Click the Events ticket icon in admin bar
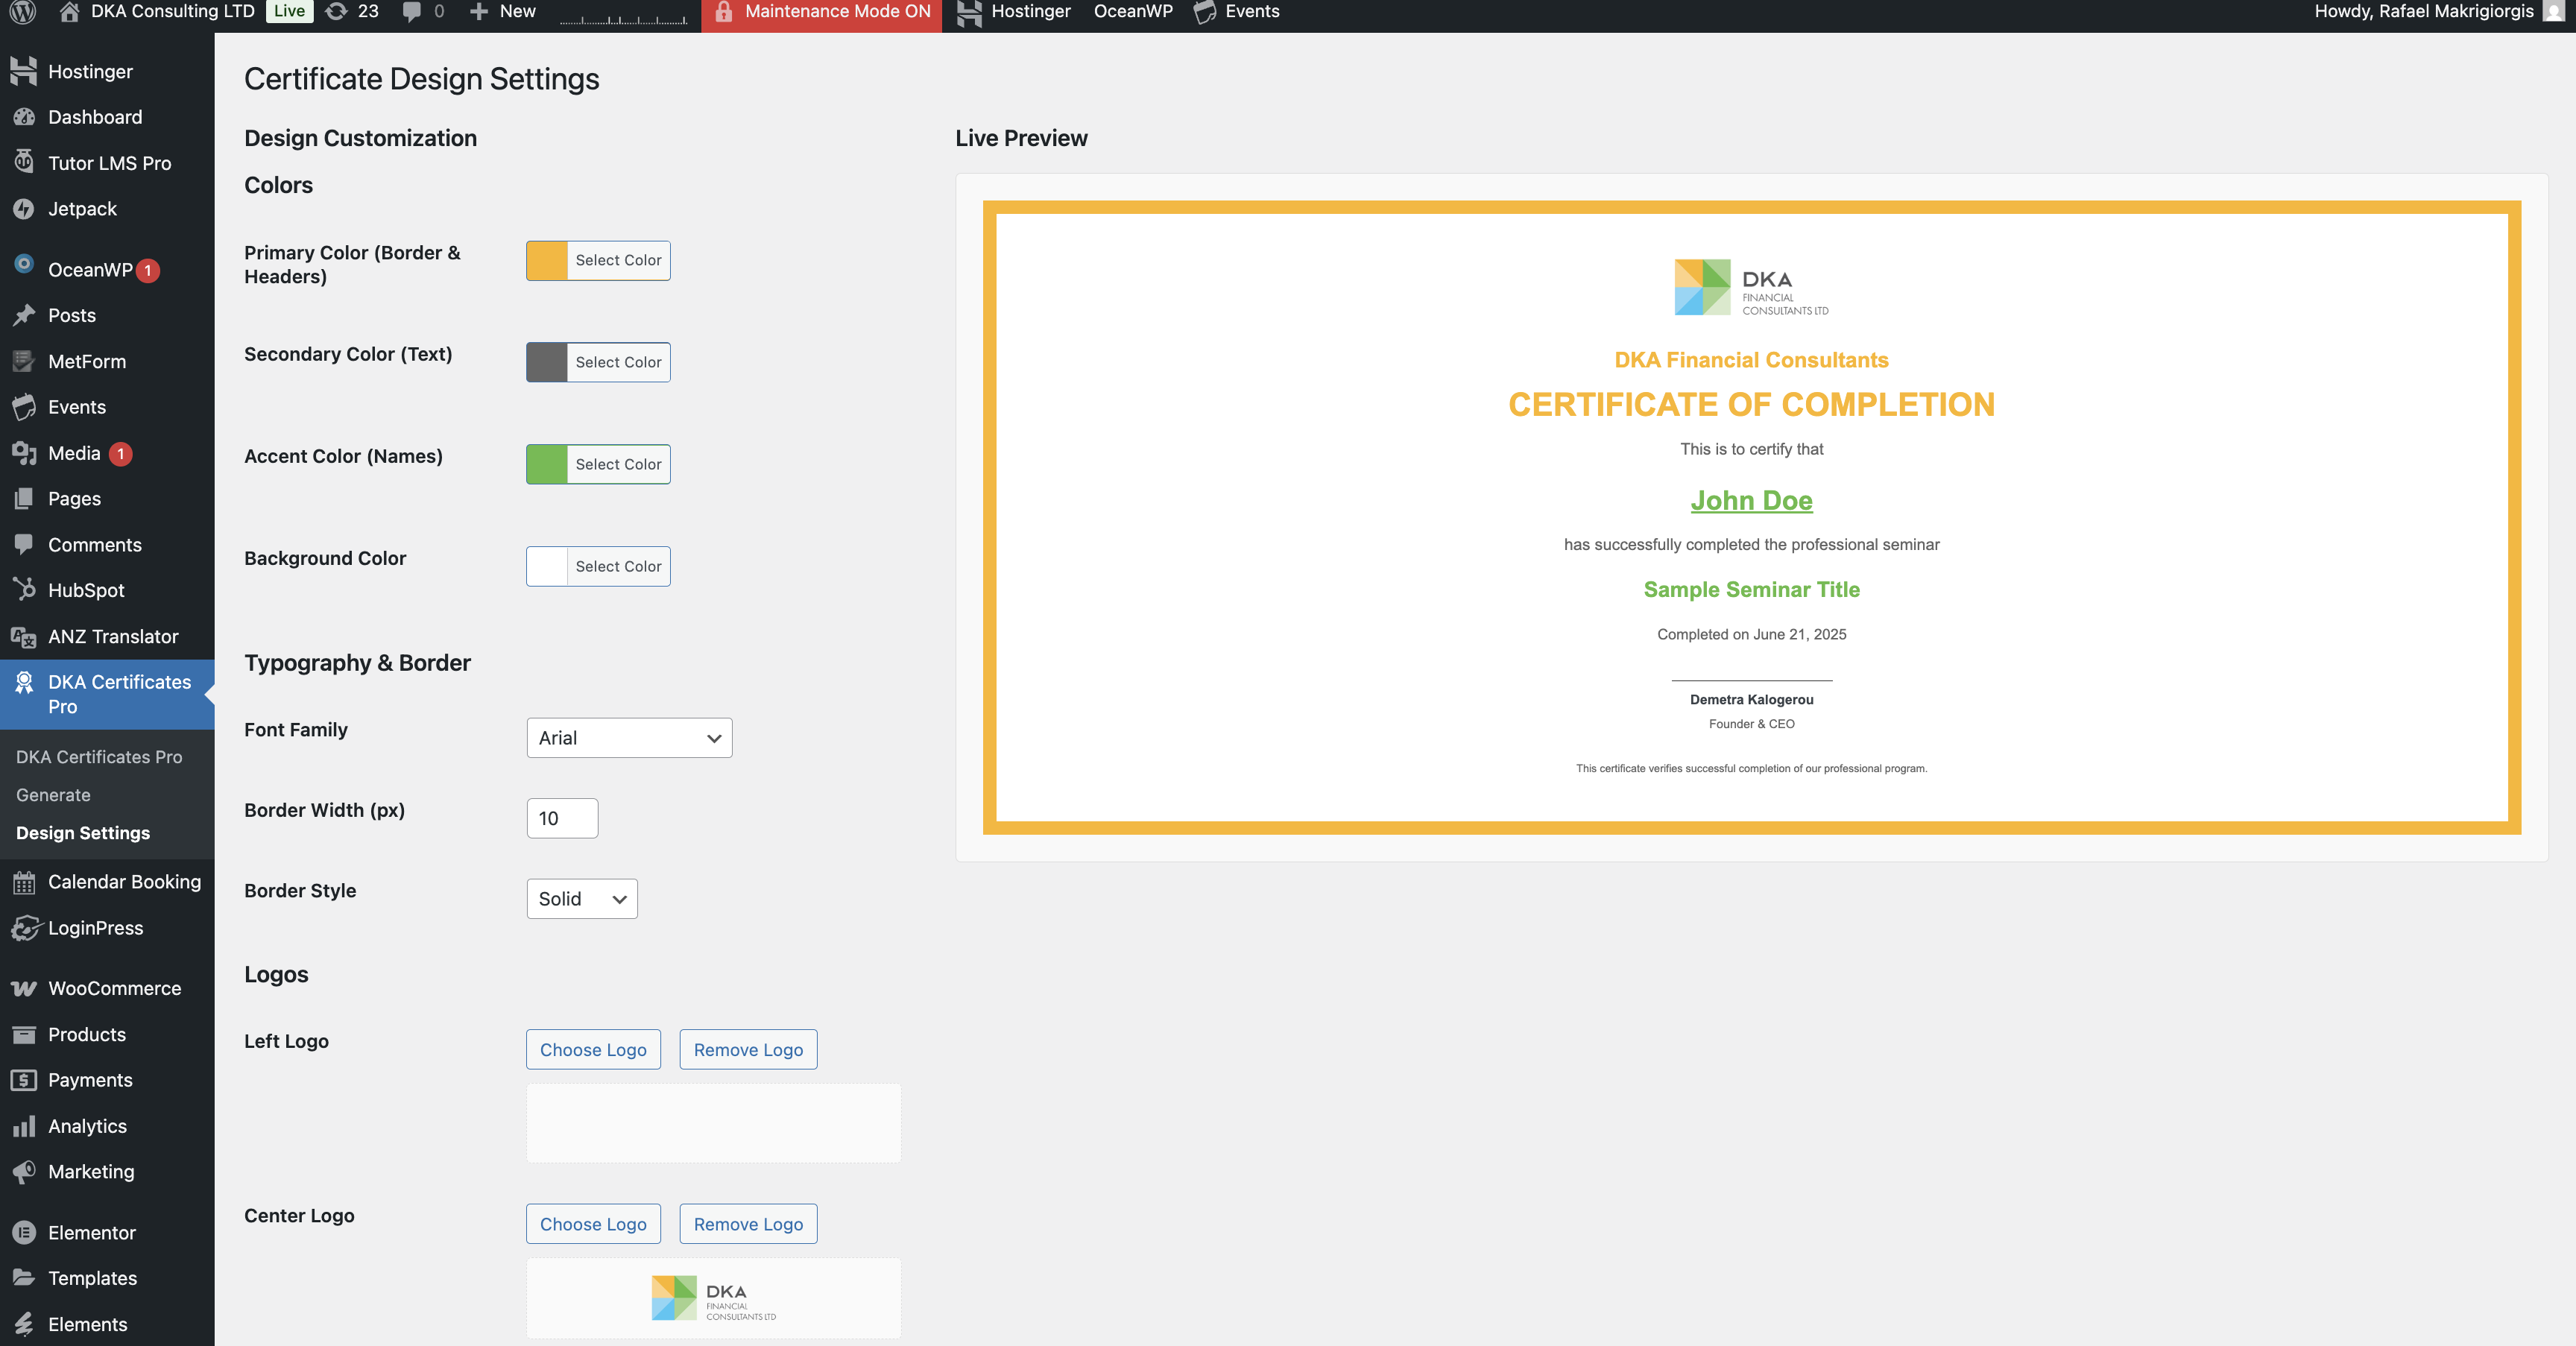This screenshot has height=1346, width=2576. (x=1205, y=12)
